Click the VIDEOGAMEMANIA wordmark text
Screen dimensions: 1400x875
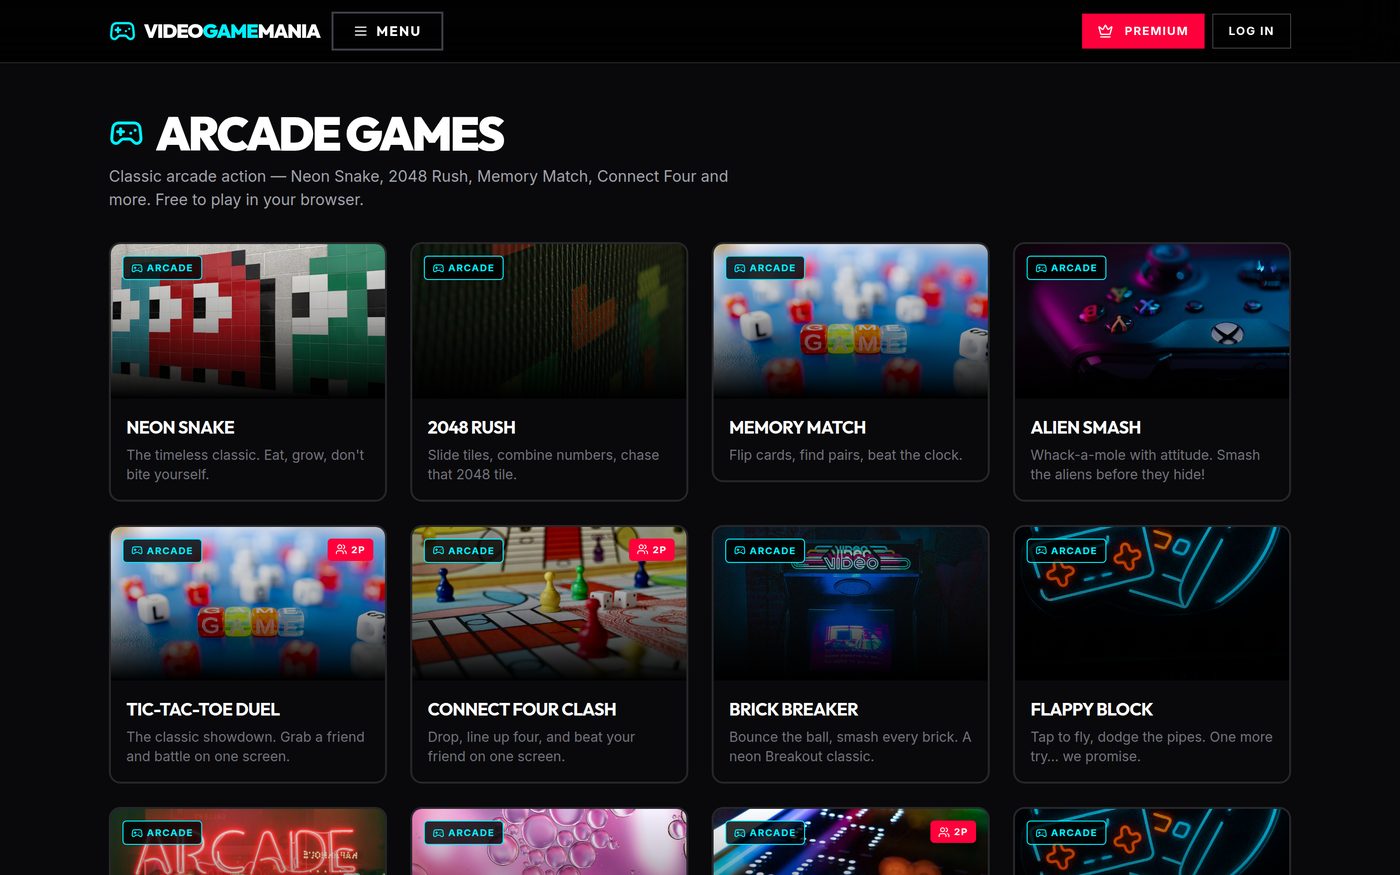232,31
